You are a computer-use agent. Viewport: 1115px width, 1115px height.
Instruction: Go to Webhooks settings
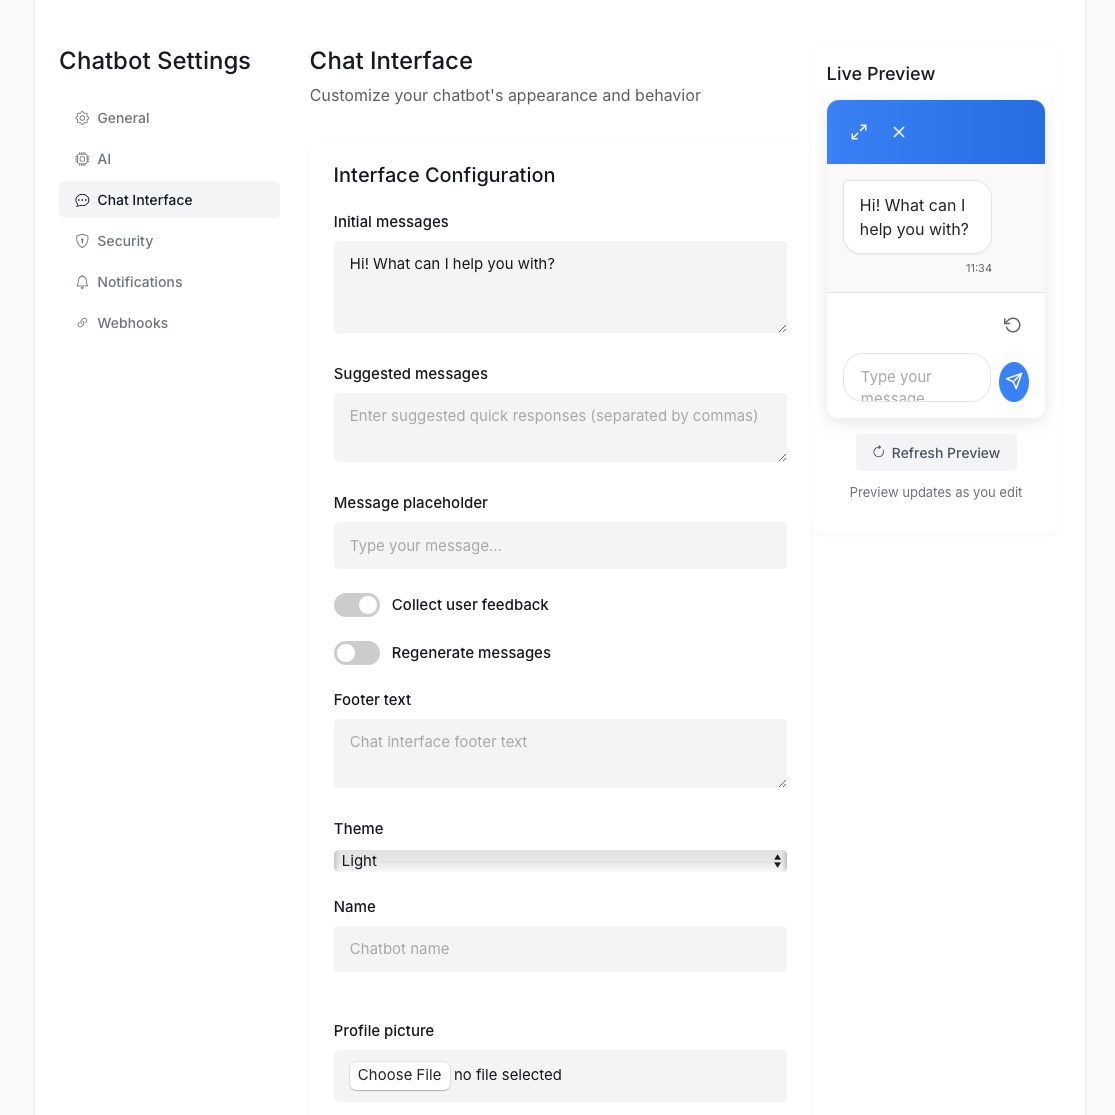(x=132, y=323)
